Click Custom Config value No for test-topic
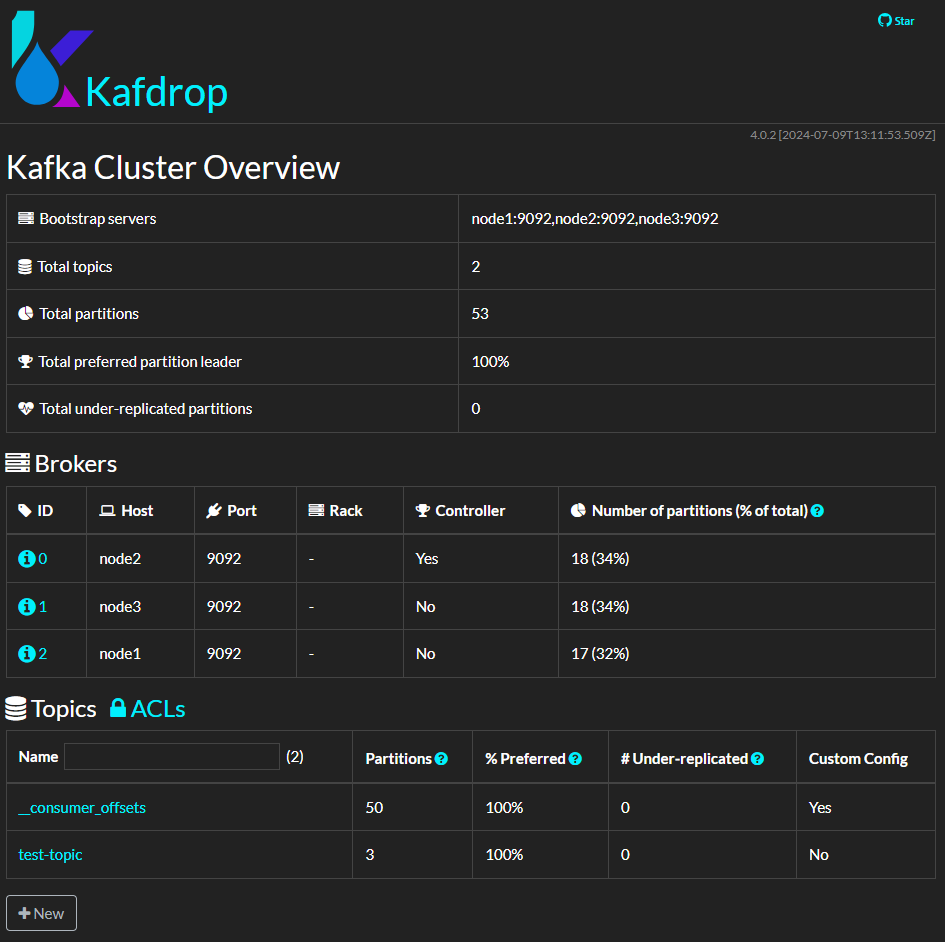This screenshot has width=945, height=942. (x=818, y=855)
